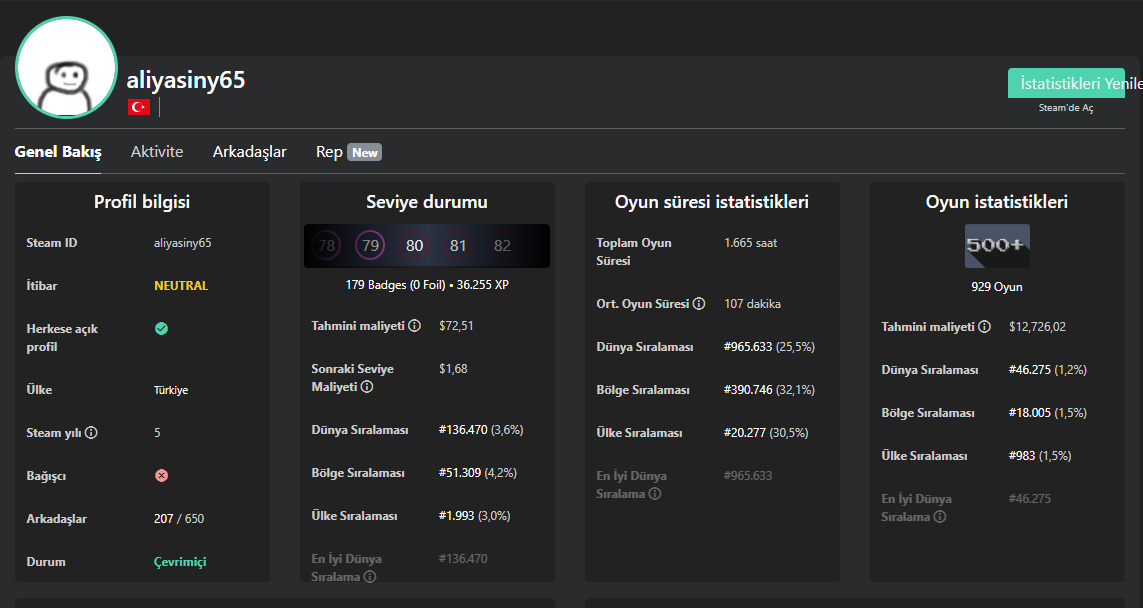Click the $72,51 estimated cost value
Viewport: 1143px width, 608px height.
(456, 326)
